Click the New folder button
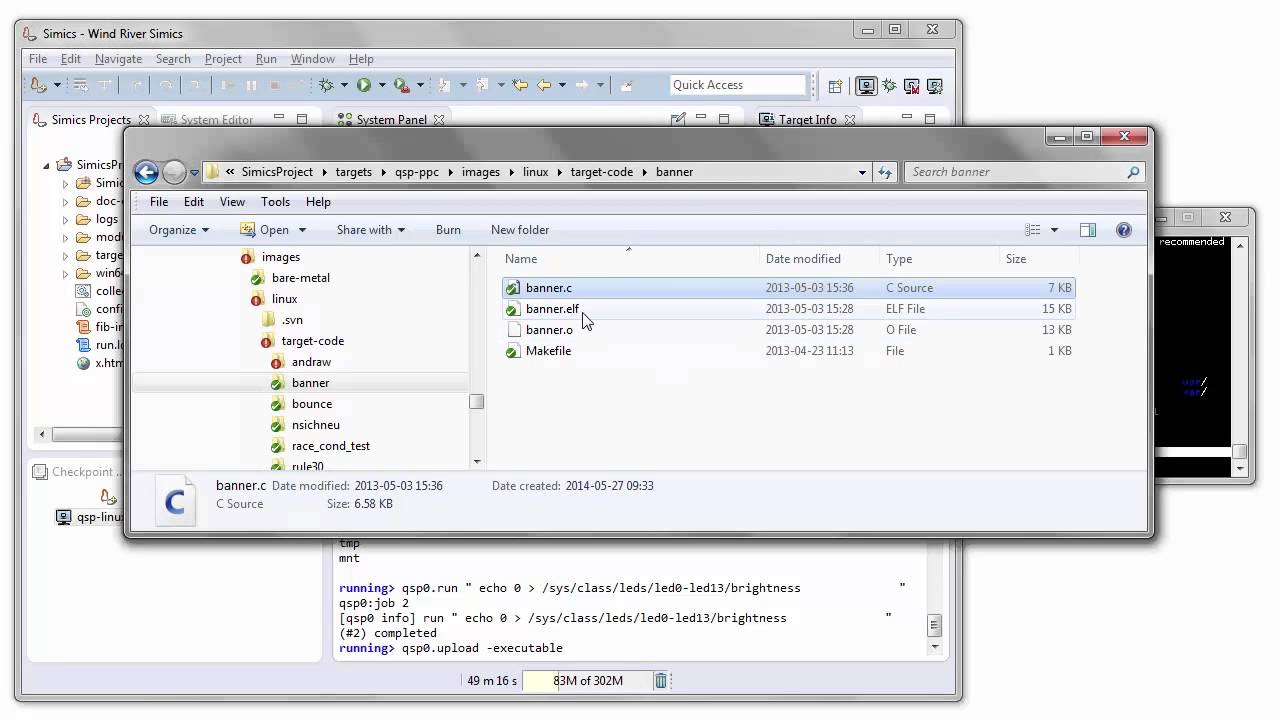Viewport: 1280px width, 720px height. click(520, 230)
